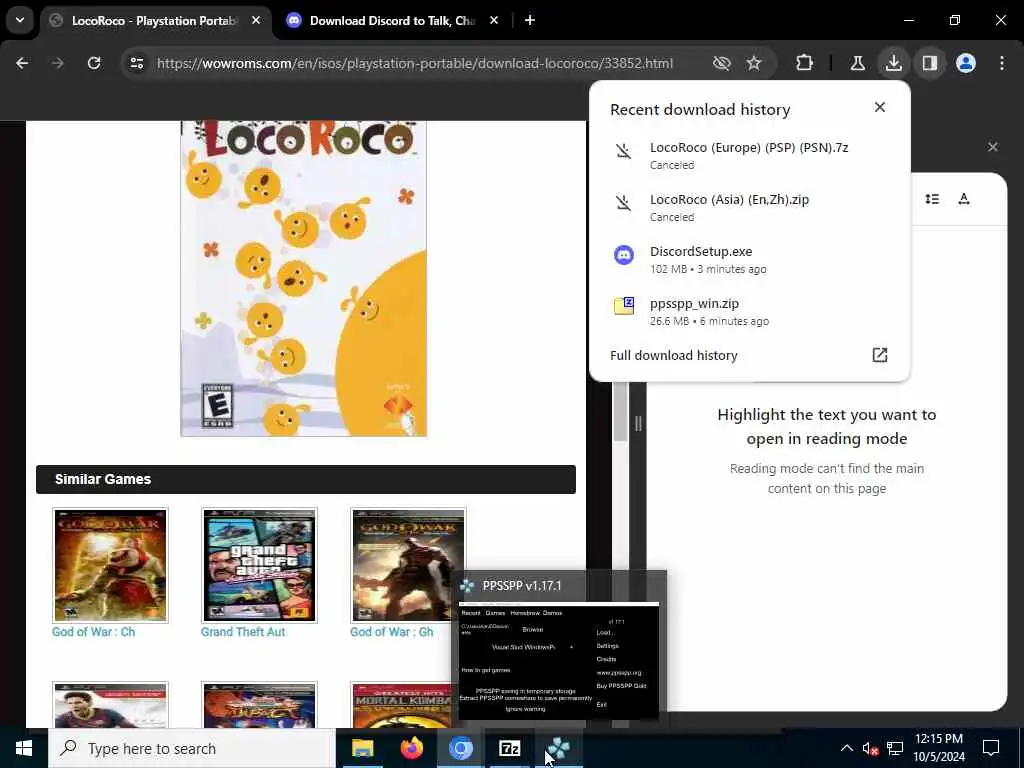This screenshot has width=1024, height=768.
Task: Open 7-Zip from the taskbar
Action: (509, 748)
